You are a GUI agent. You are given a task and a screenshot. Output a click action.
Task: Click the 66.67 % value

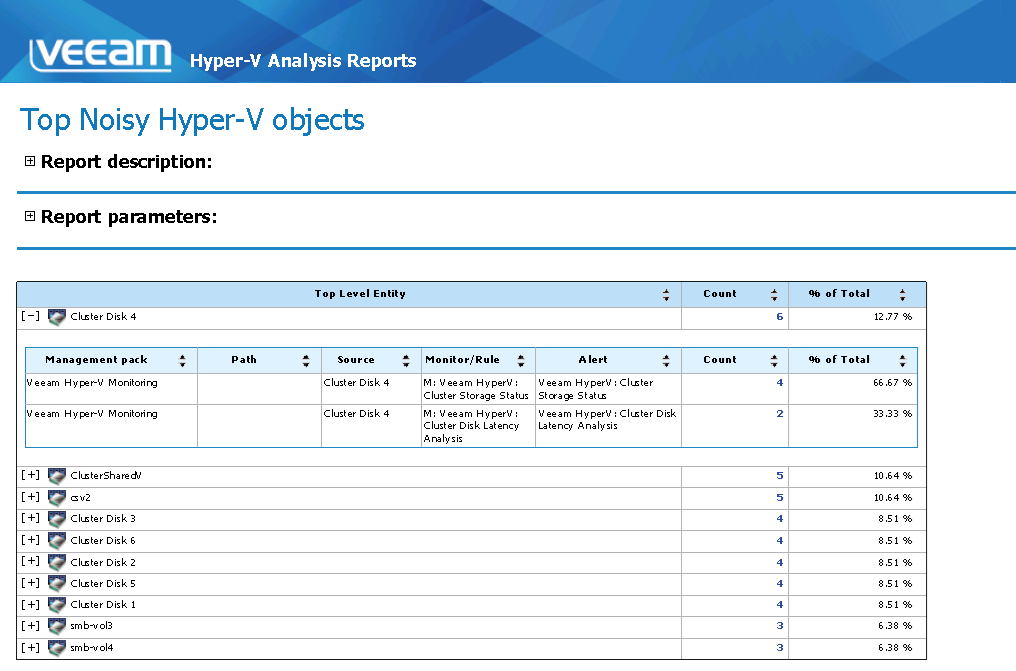coord(893,383)
